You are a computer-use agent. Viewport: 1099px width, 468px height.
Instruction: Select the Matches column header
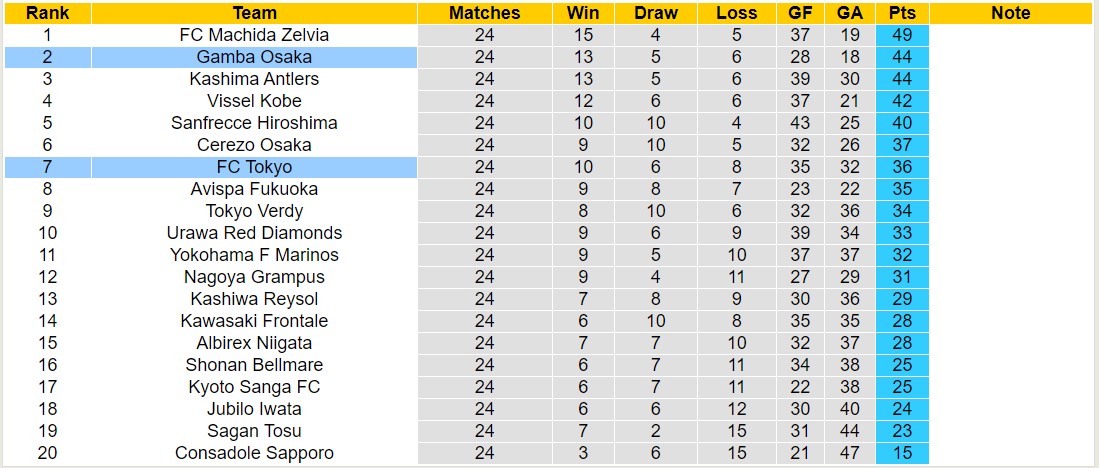click(484, 13)
